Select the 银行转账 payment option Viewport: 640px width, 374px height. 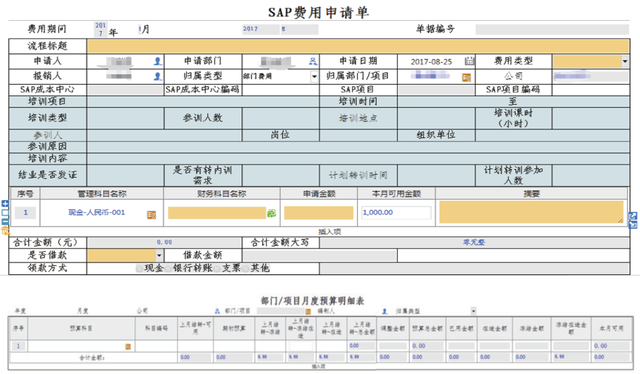(169, 269)
